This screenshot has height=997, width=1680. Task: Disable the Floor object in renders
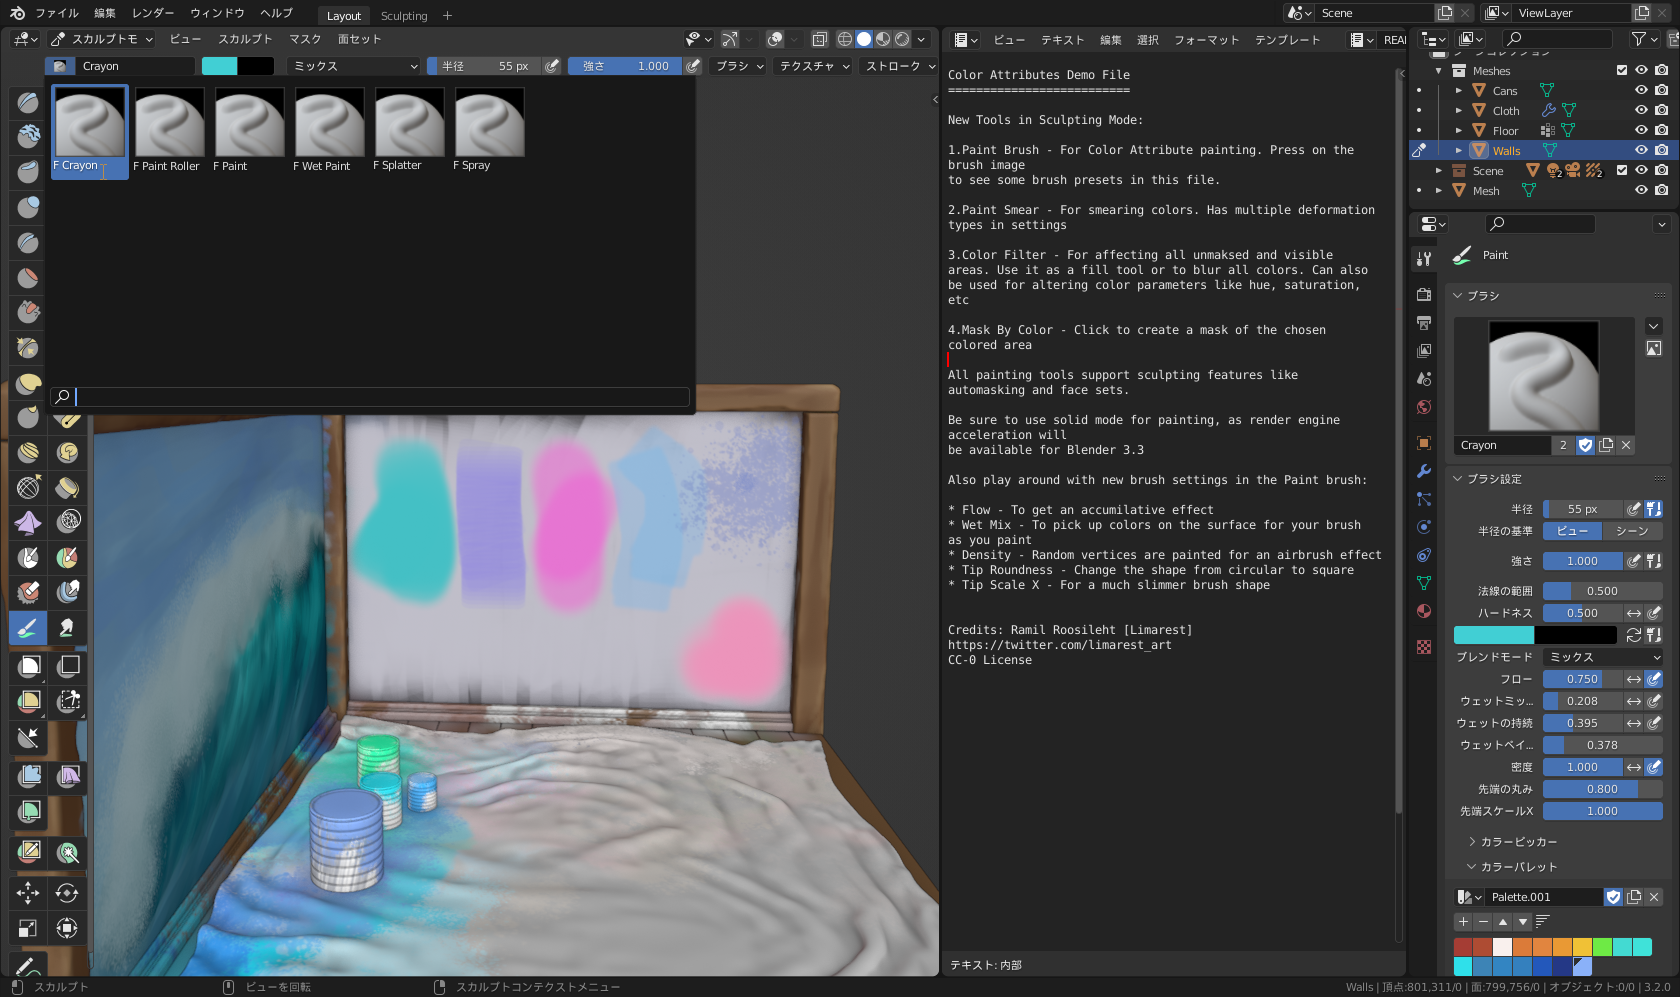[1661, 131]
